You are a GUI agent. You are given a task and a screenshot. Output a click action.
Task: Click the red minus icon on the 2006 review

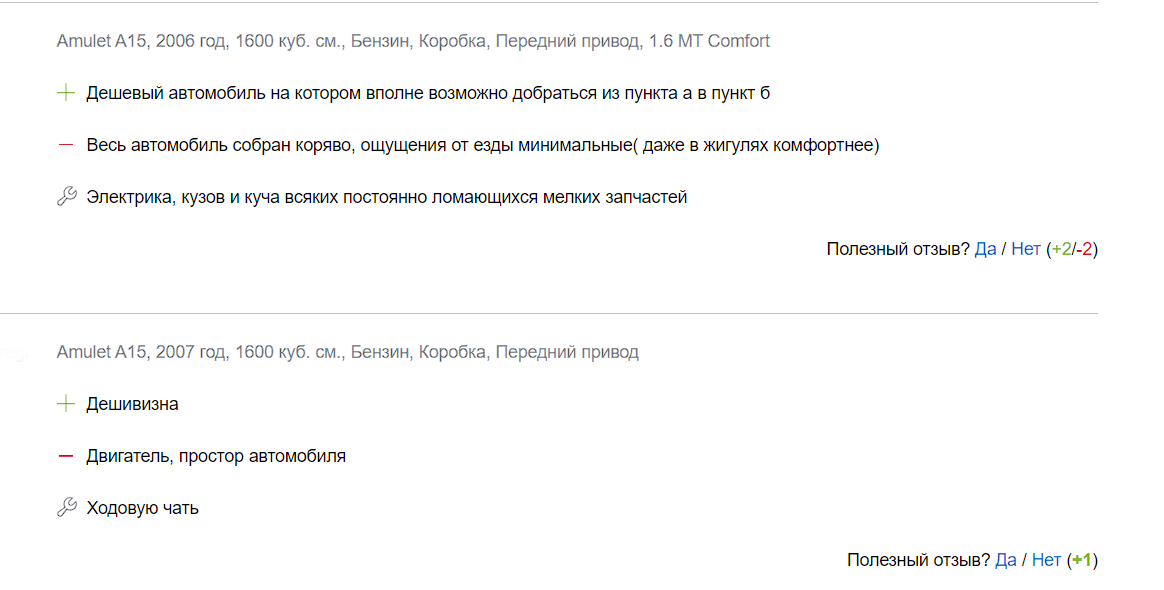point(65,144)
